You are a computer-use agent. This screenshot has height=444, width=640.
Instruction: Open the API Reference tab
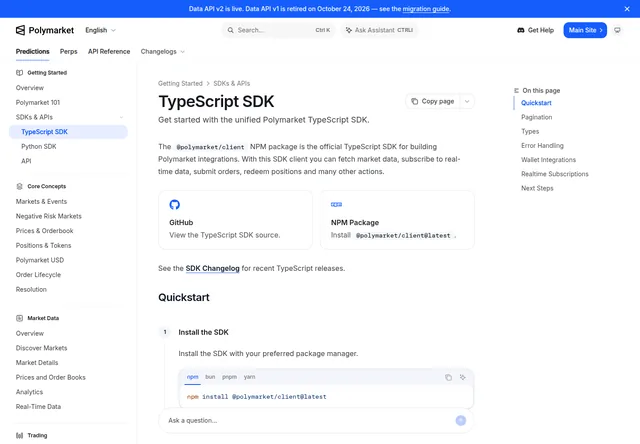[x=109, y=51]
